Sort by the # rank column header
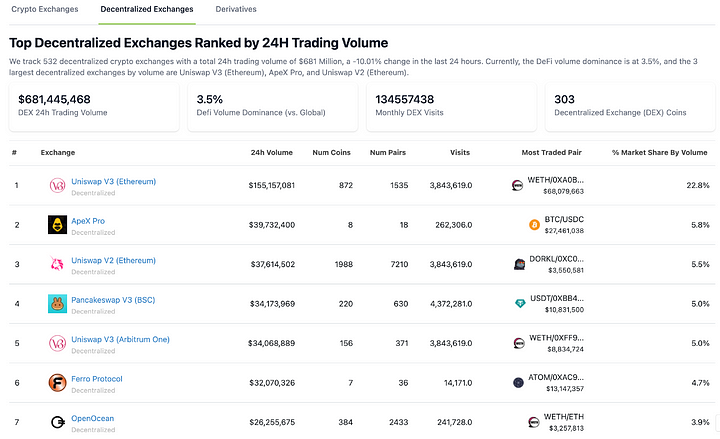 14,152
